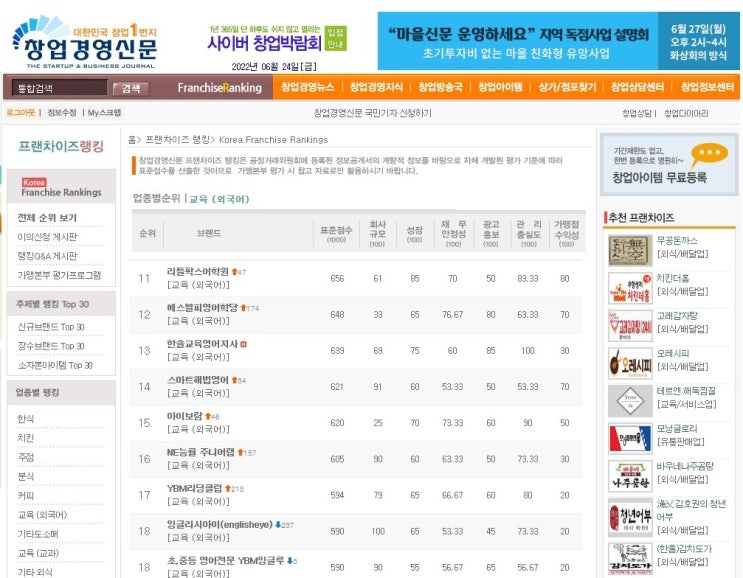
Task: Click the 오레시피 franchise logo
Action: (630, 363)
